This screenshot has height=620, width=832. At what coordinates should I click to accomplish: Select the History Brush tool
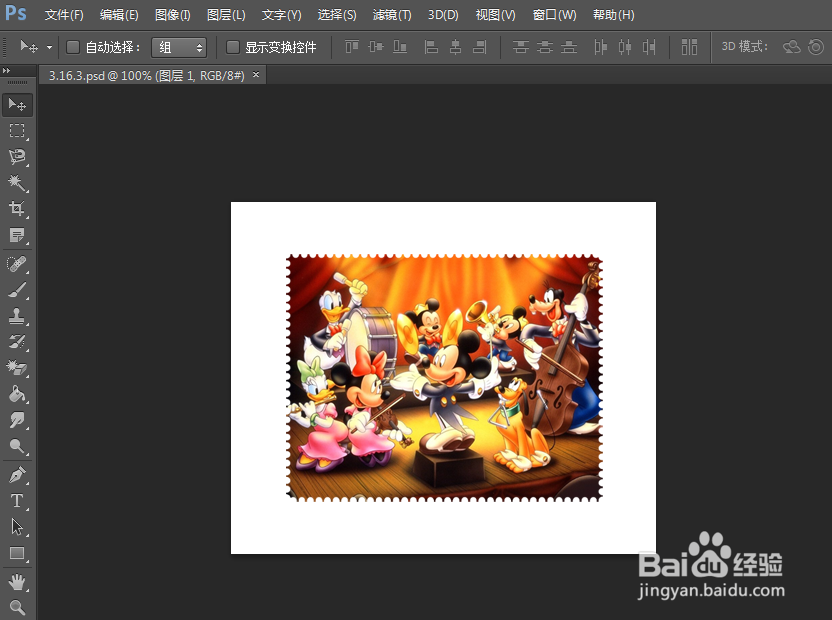coord(18,342)
